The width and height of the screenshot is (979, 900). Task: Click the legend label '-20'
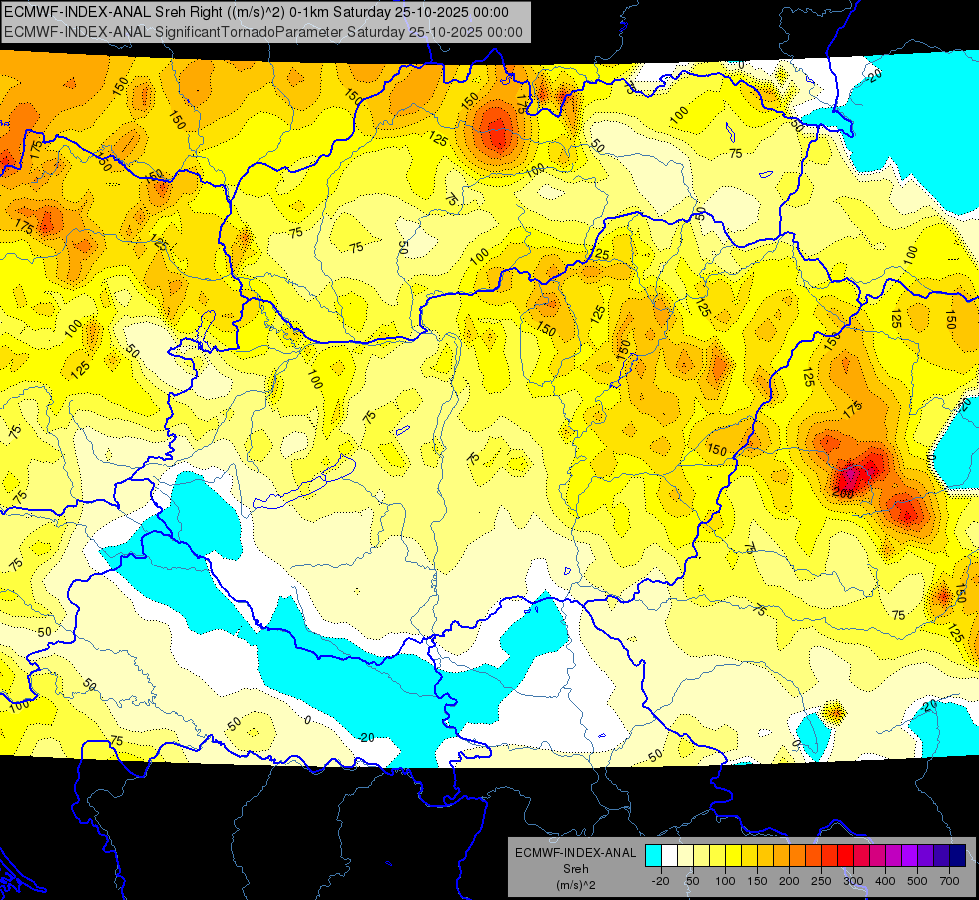661,881
